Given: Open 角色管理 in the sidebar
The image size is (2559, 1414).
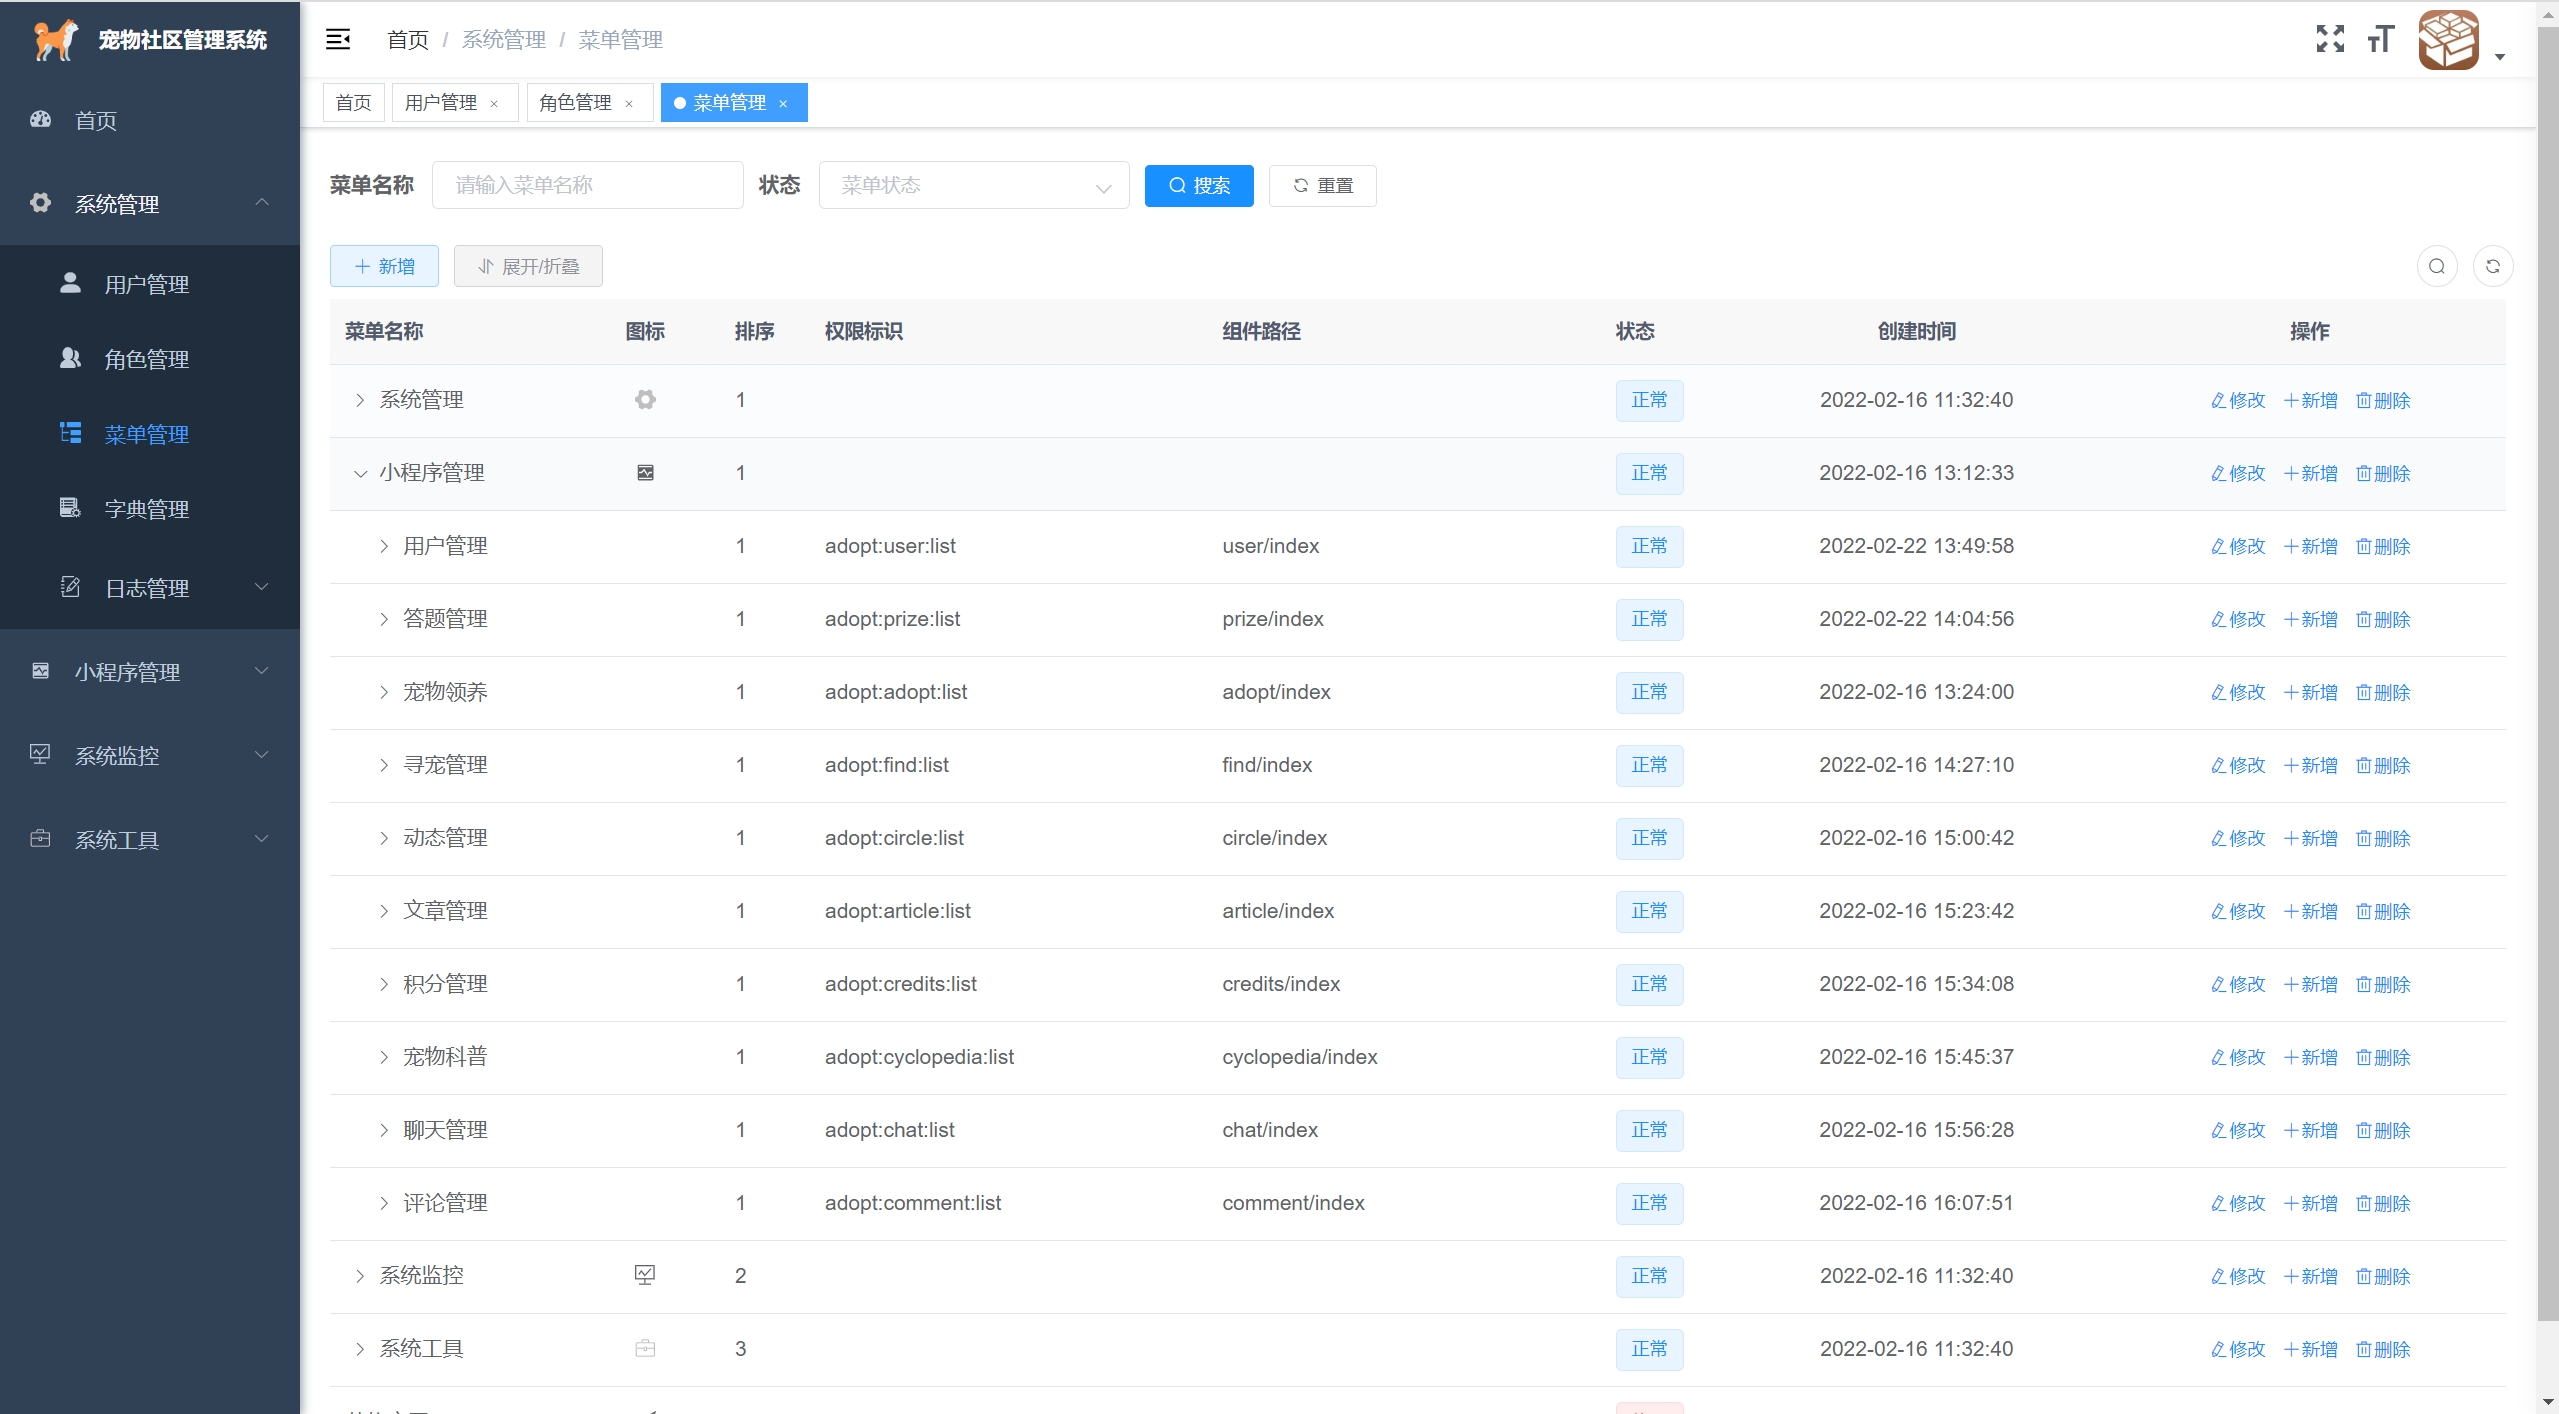Looking at the screenshot, I should click(x=150, y=359).
